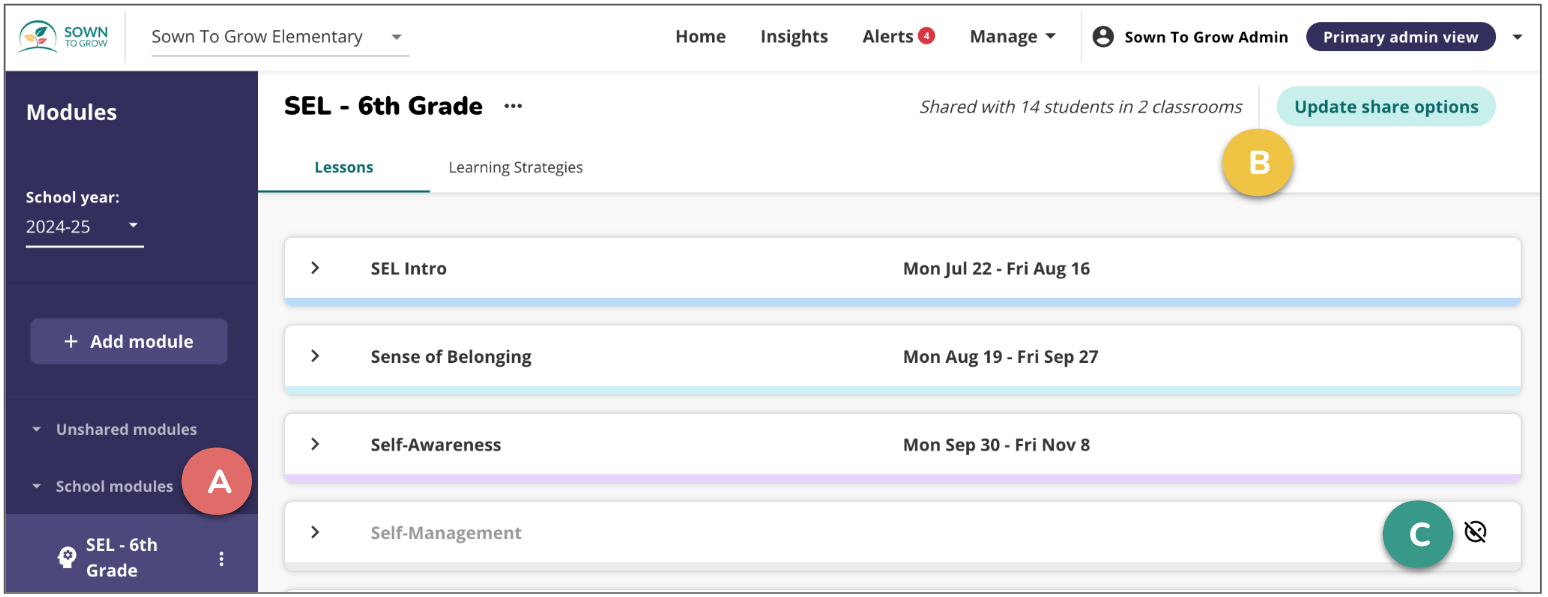This screenshot has width=1548, height=597.
Task: Click the head icon next to SEL - 6th Grade
Action: [67, 558]
